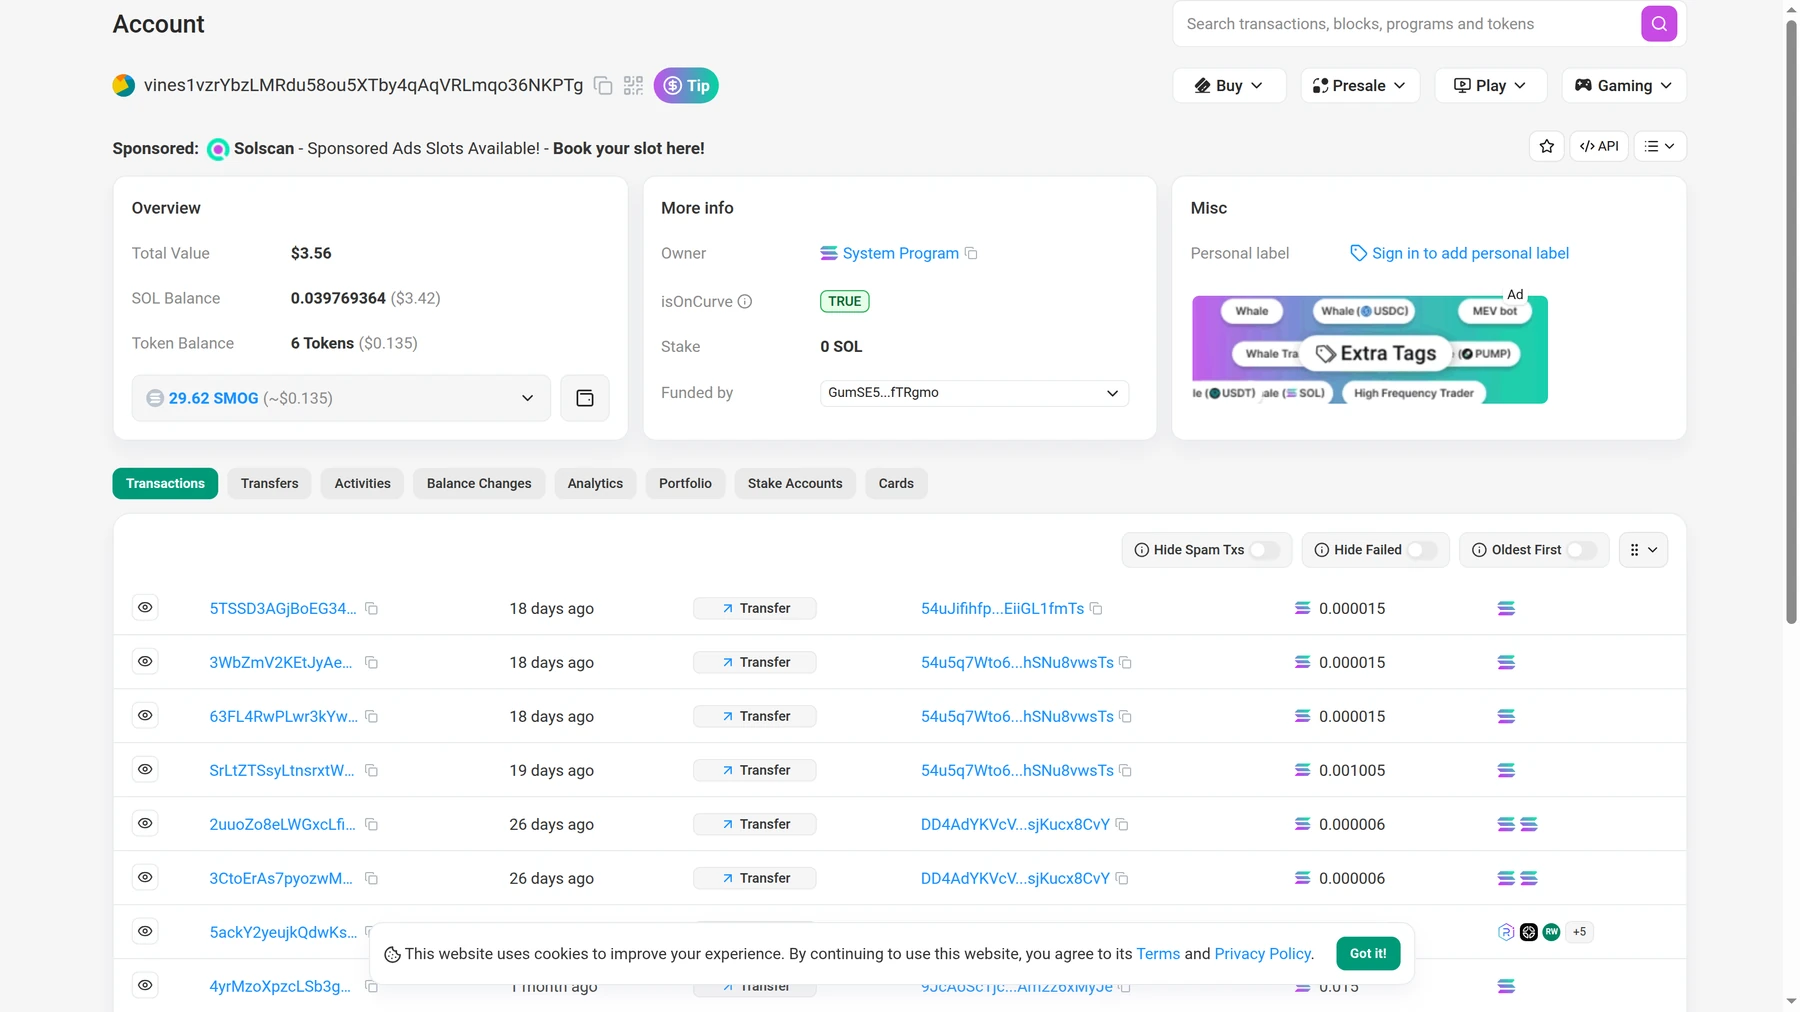Toggle the Hide Failed switch
This screenshot has width=1800, height=1012.
pos(1422,550)
